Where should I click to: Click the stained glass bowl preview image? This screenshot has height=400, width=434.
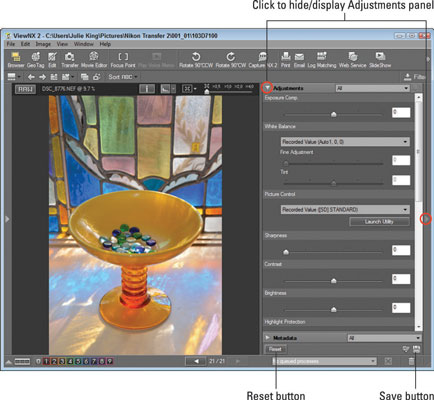pos(135,225)
